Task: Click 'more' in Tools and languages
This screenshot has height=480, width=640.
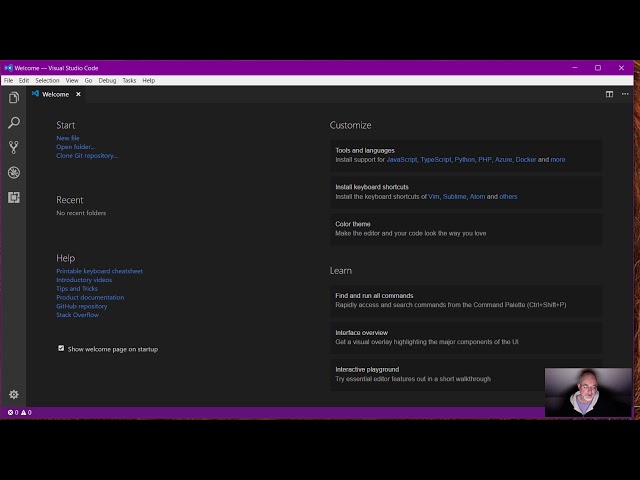Action: (x=558, y=160)
